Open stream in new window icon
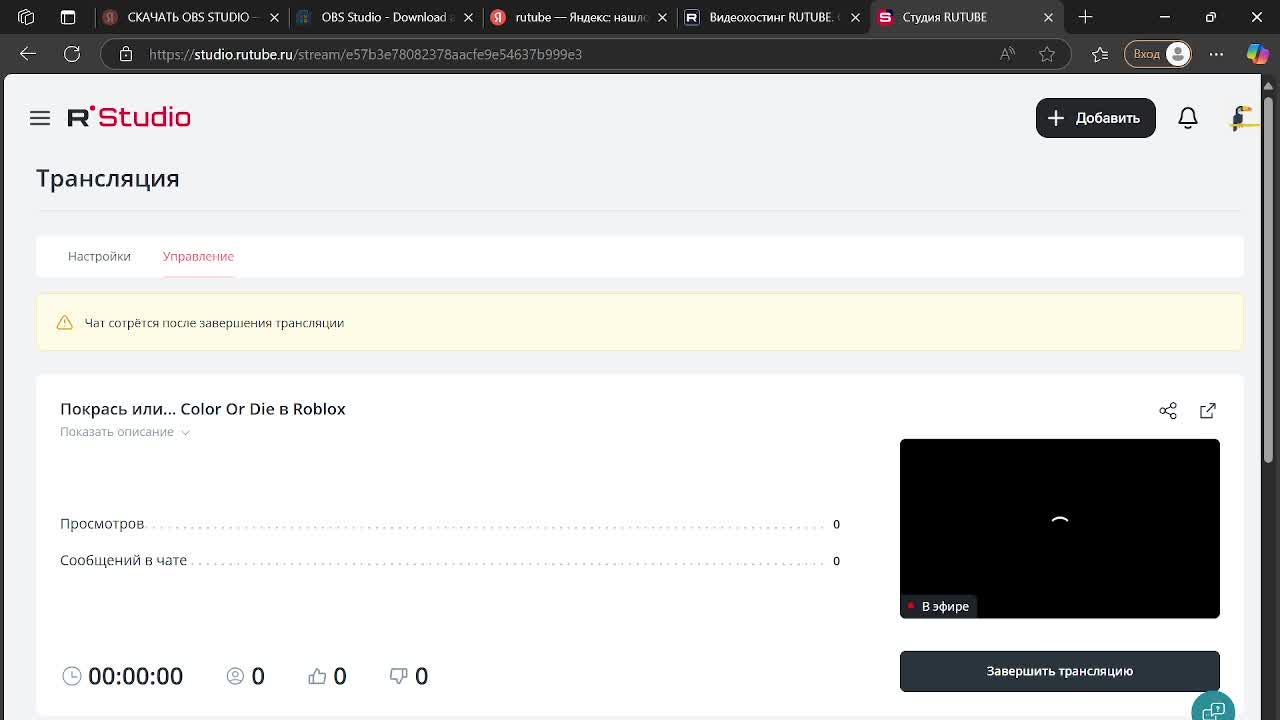Screen dimensions: 1280x720 (x=1208, y=411)
